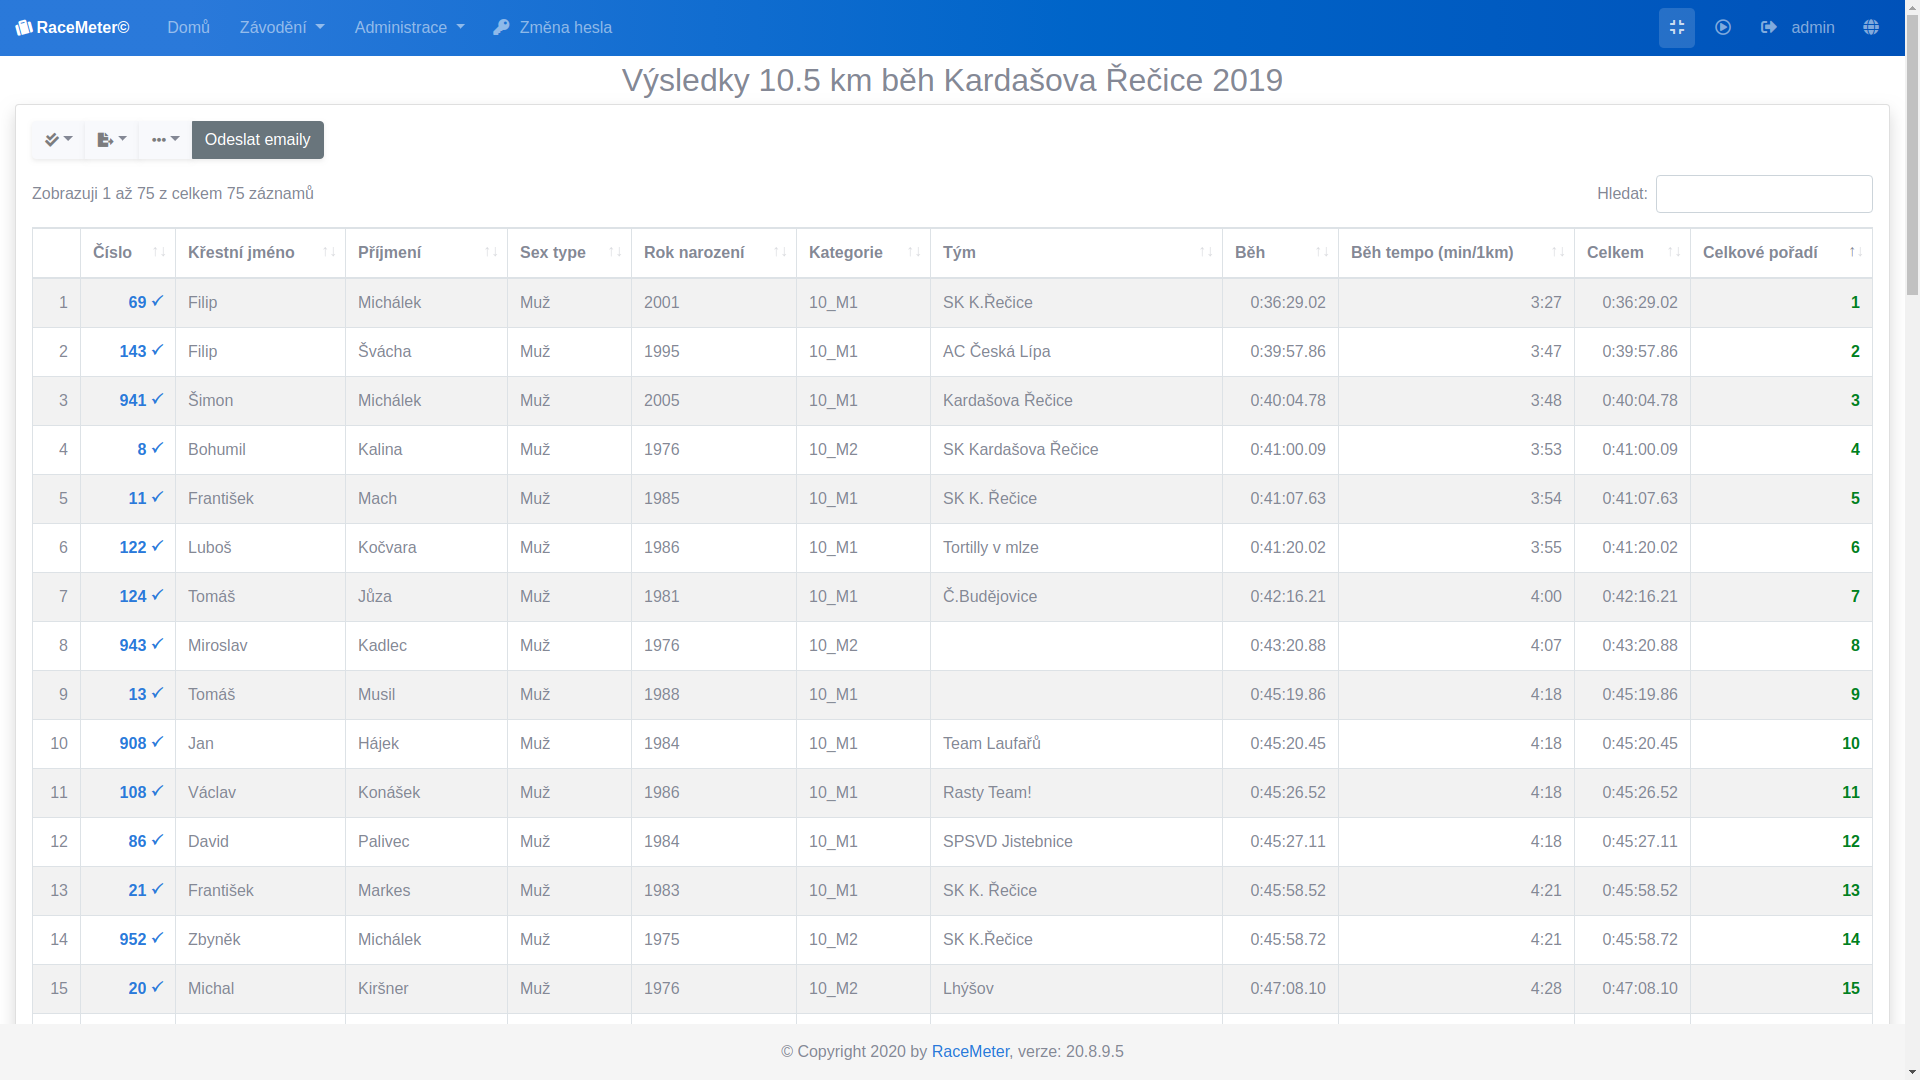Click bib number 11 link

coord(146,498)
